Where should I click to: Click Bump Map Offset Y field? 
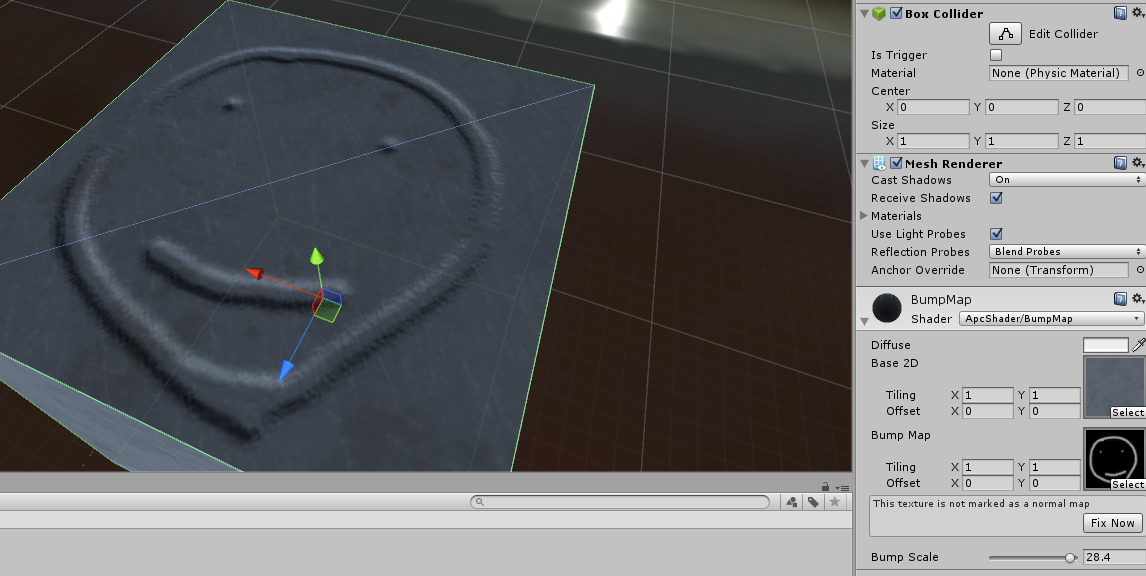pos(1055,482)
